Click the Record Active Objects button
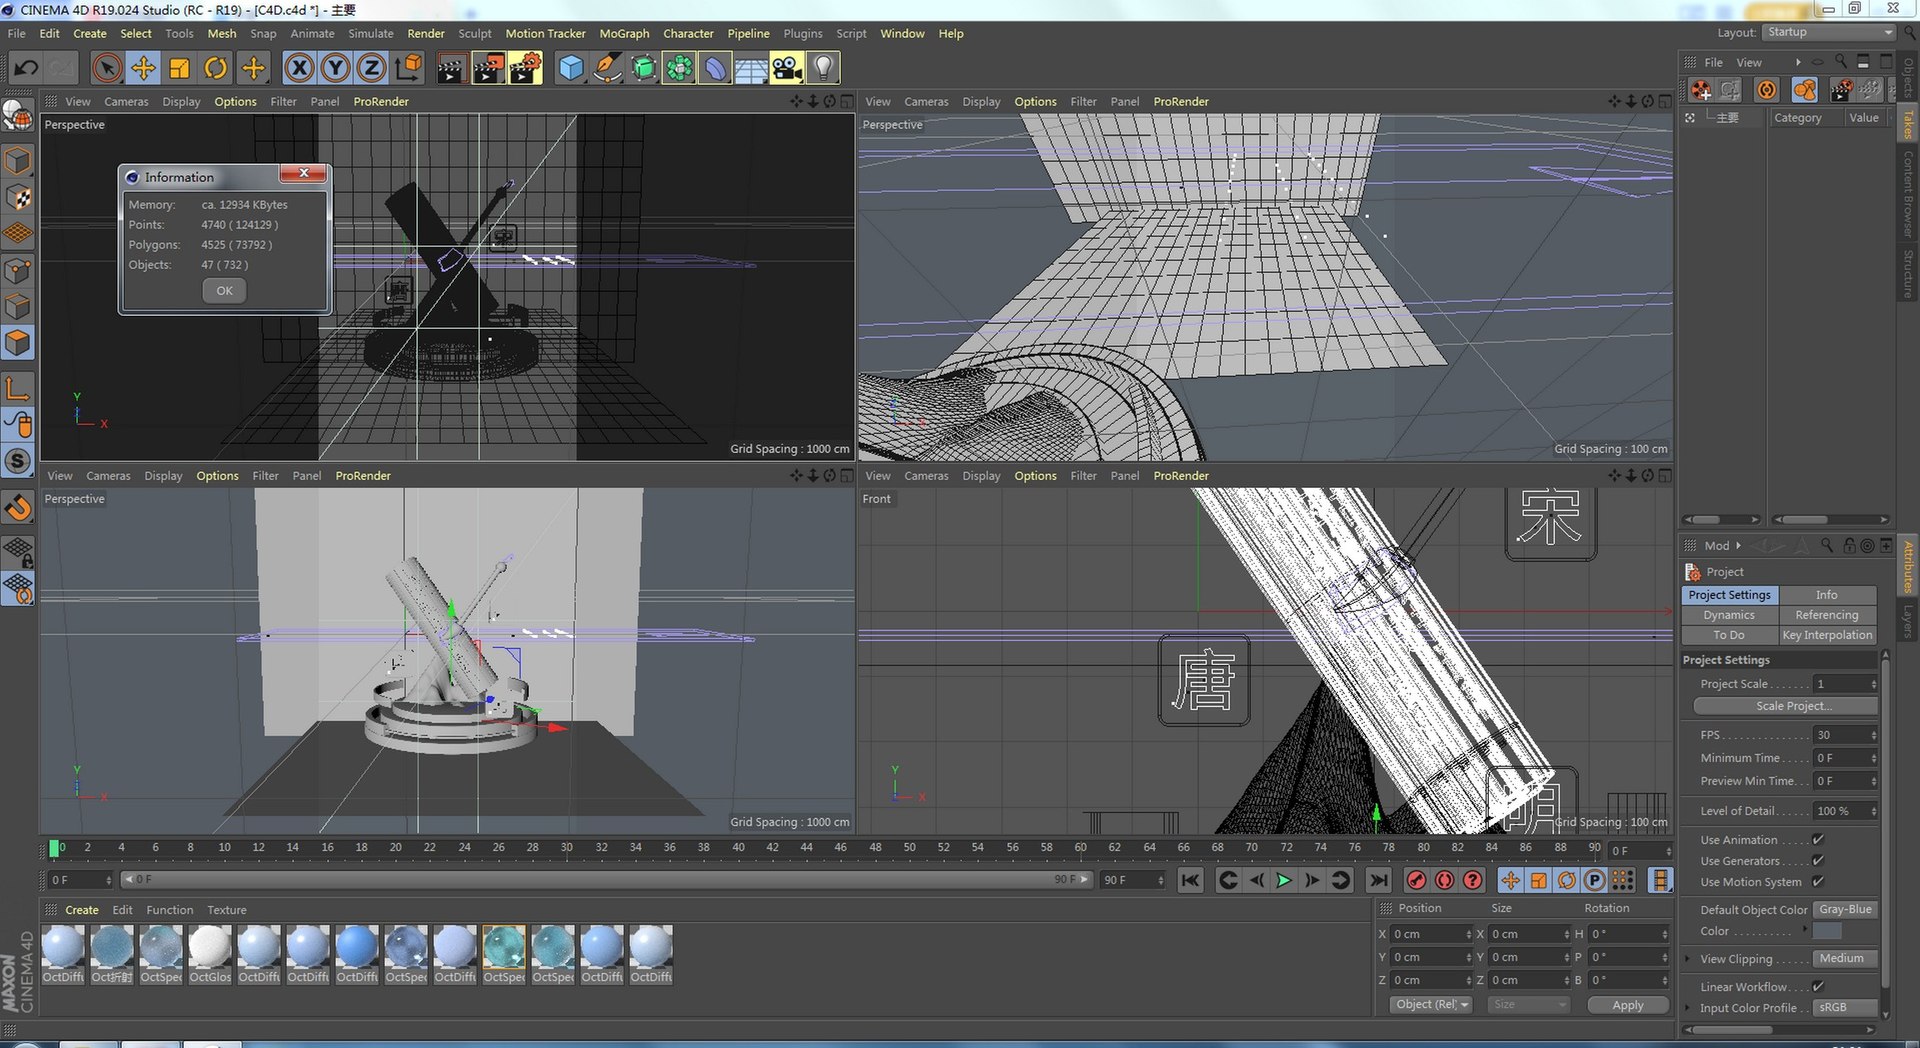 coord(1416,880)
